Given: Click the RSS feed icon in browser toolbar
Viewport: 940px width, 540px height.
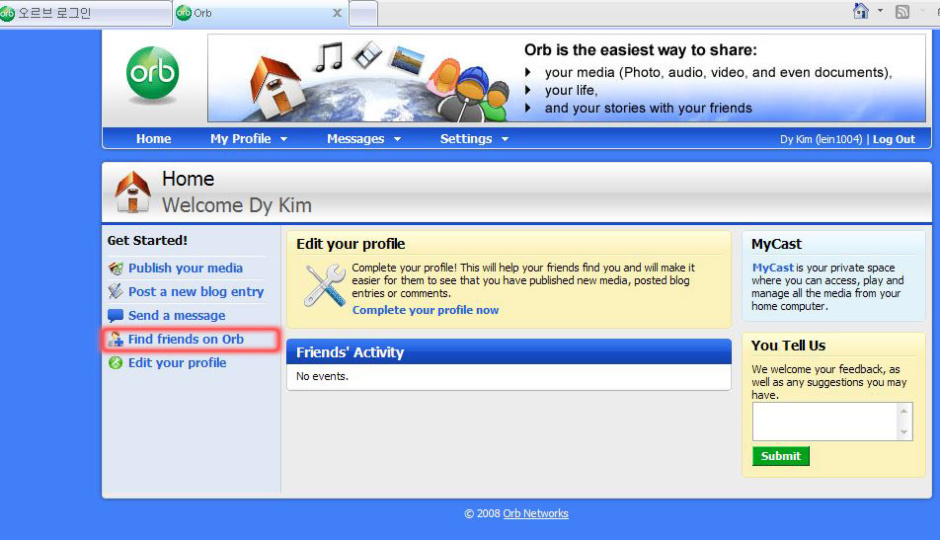Looking at the screenshot, I should pyautogui.click(x=902, y=11).
